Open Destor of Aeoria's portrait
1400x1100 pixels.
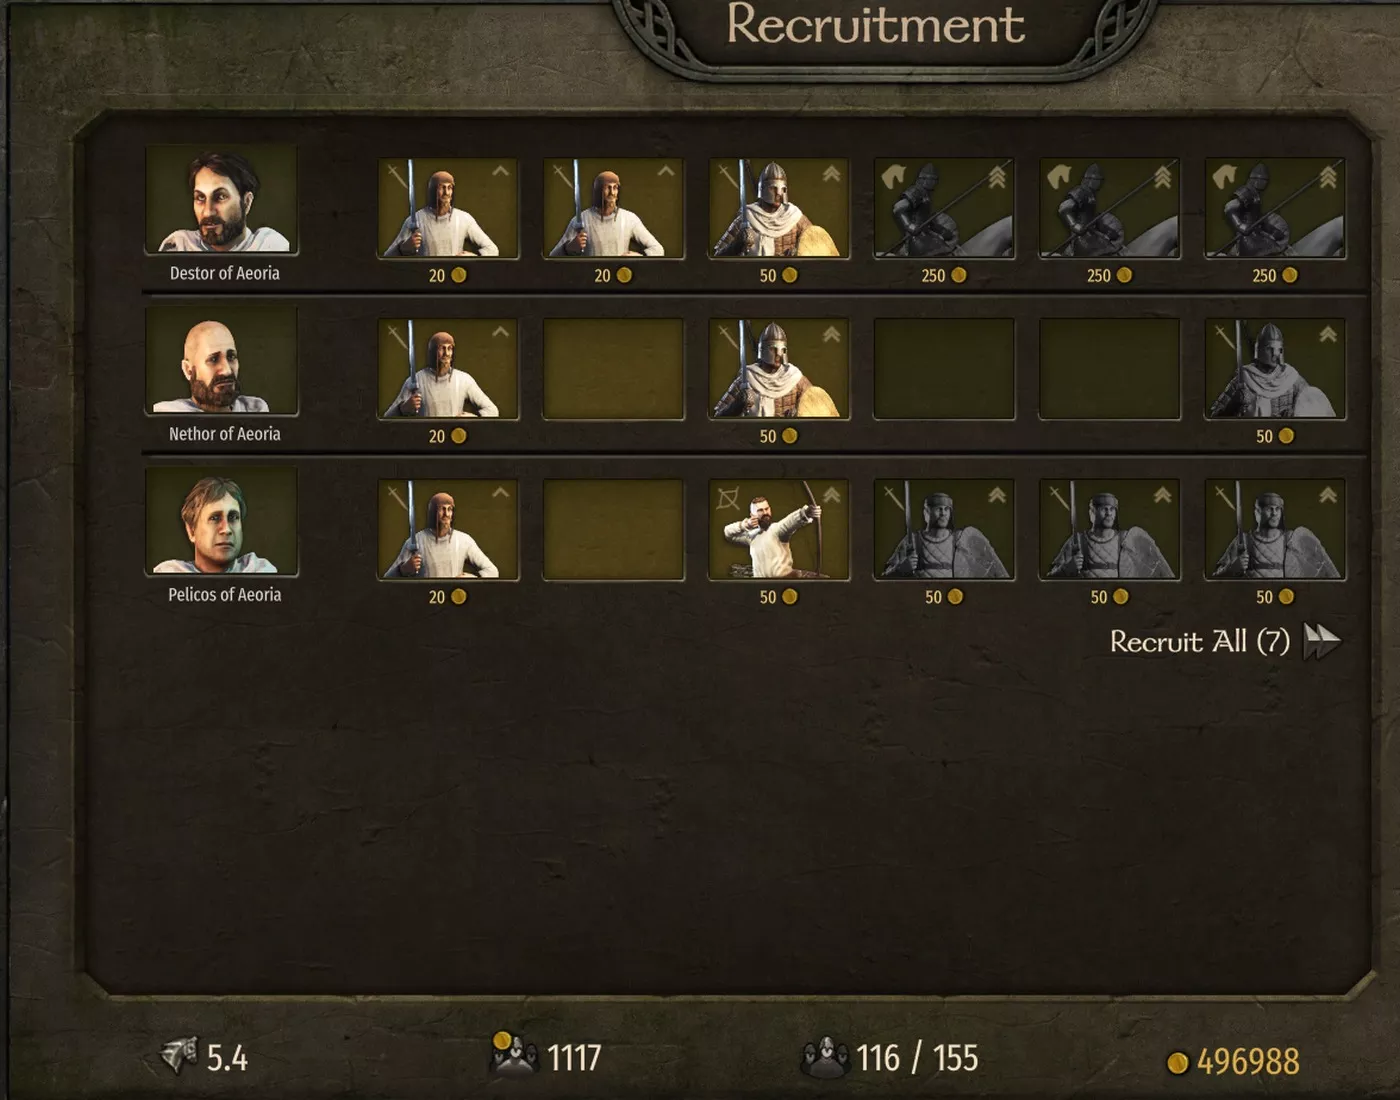[x=221, y=199]
